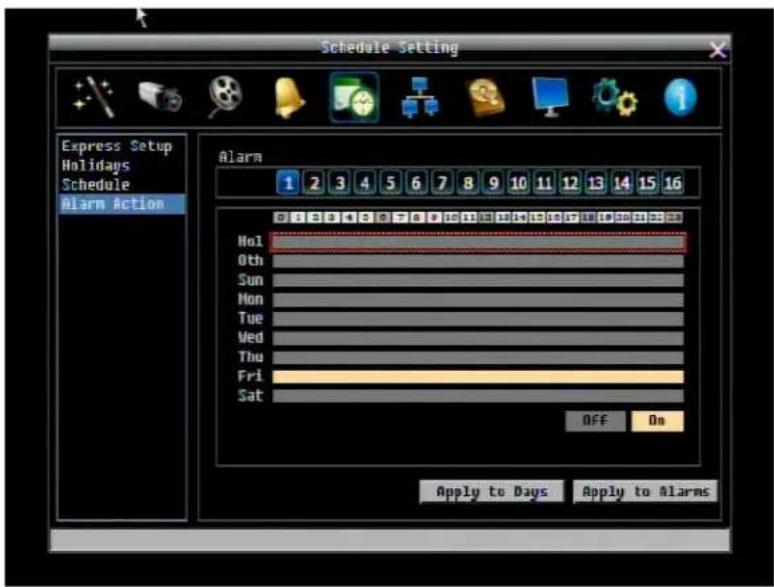This screenshot has width=774, height=587.
Task: Open the display monitor settings icon
Action: (x=550, y=97)
